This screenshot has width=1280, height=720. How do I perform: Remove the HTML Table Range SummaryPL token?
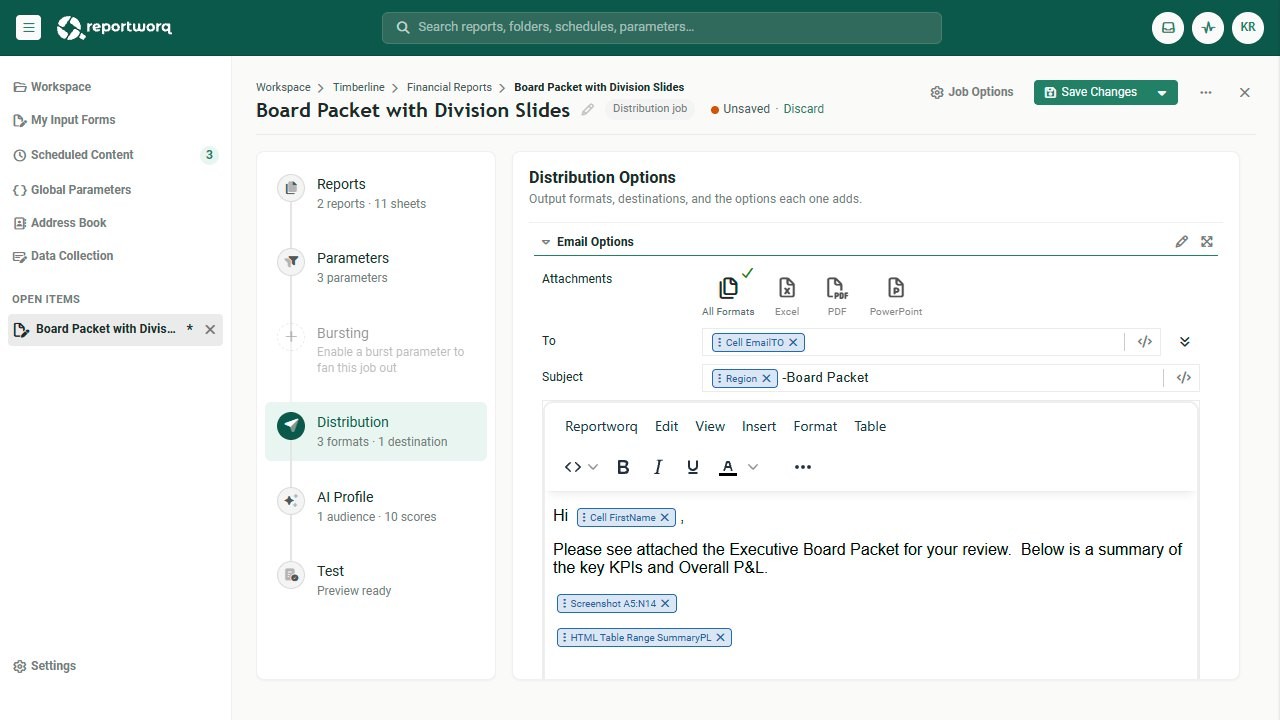[x=720, y=638]
